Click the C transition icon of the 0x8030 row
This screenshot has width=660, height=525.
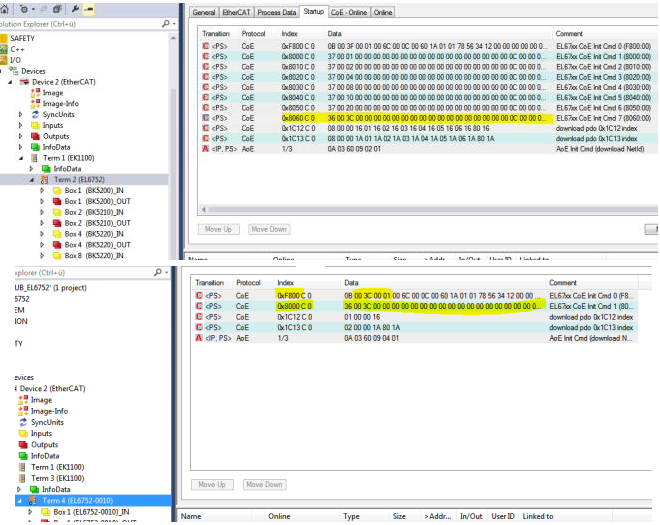[x=205, y=87]
